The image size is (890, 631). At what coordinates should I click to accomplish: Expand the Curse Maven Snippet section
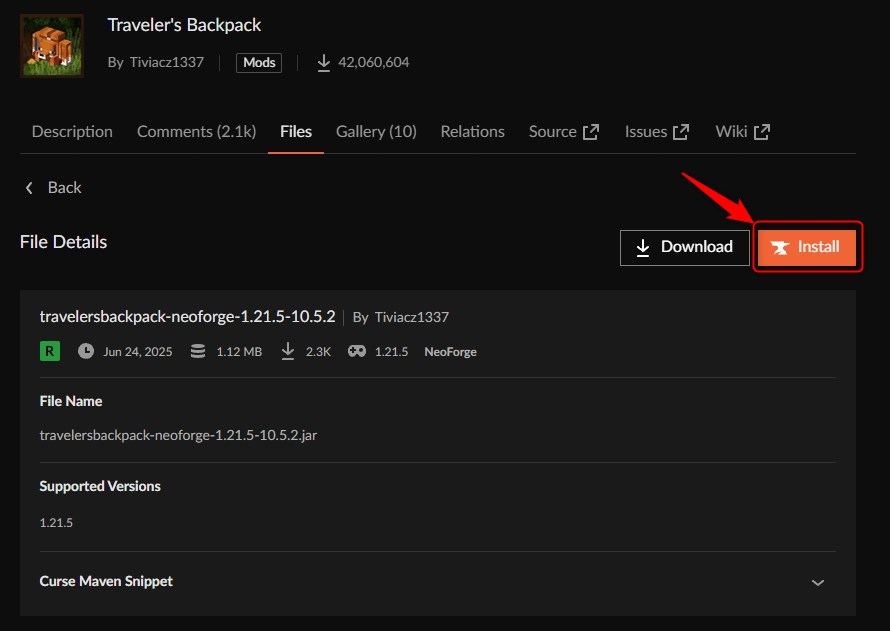click(438, 582)
